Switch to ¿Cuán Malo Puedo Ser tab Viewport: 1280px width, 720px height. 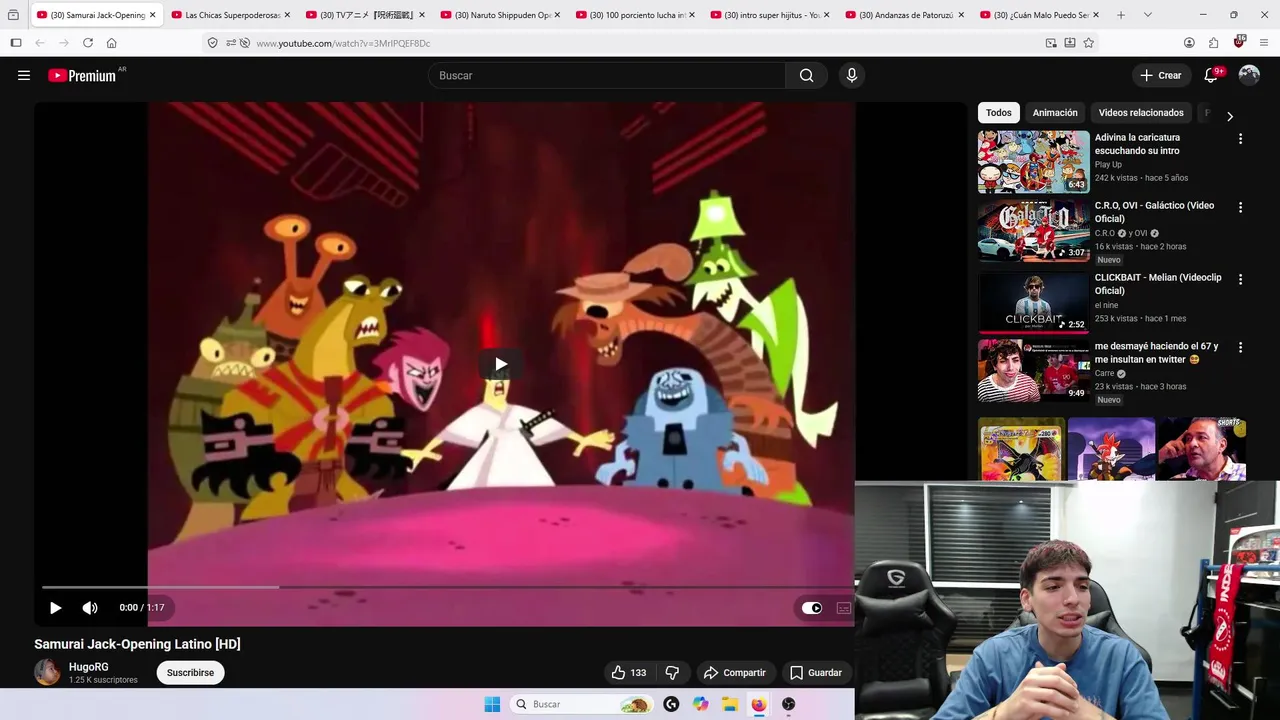(x=1039, y=15)
